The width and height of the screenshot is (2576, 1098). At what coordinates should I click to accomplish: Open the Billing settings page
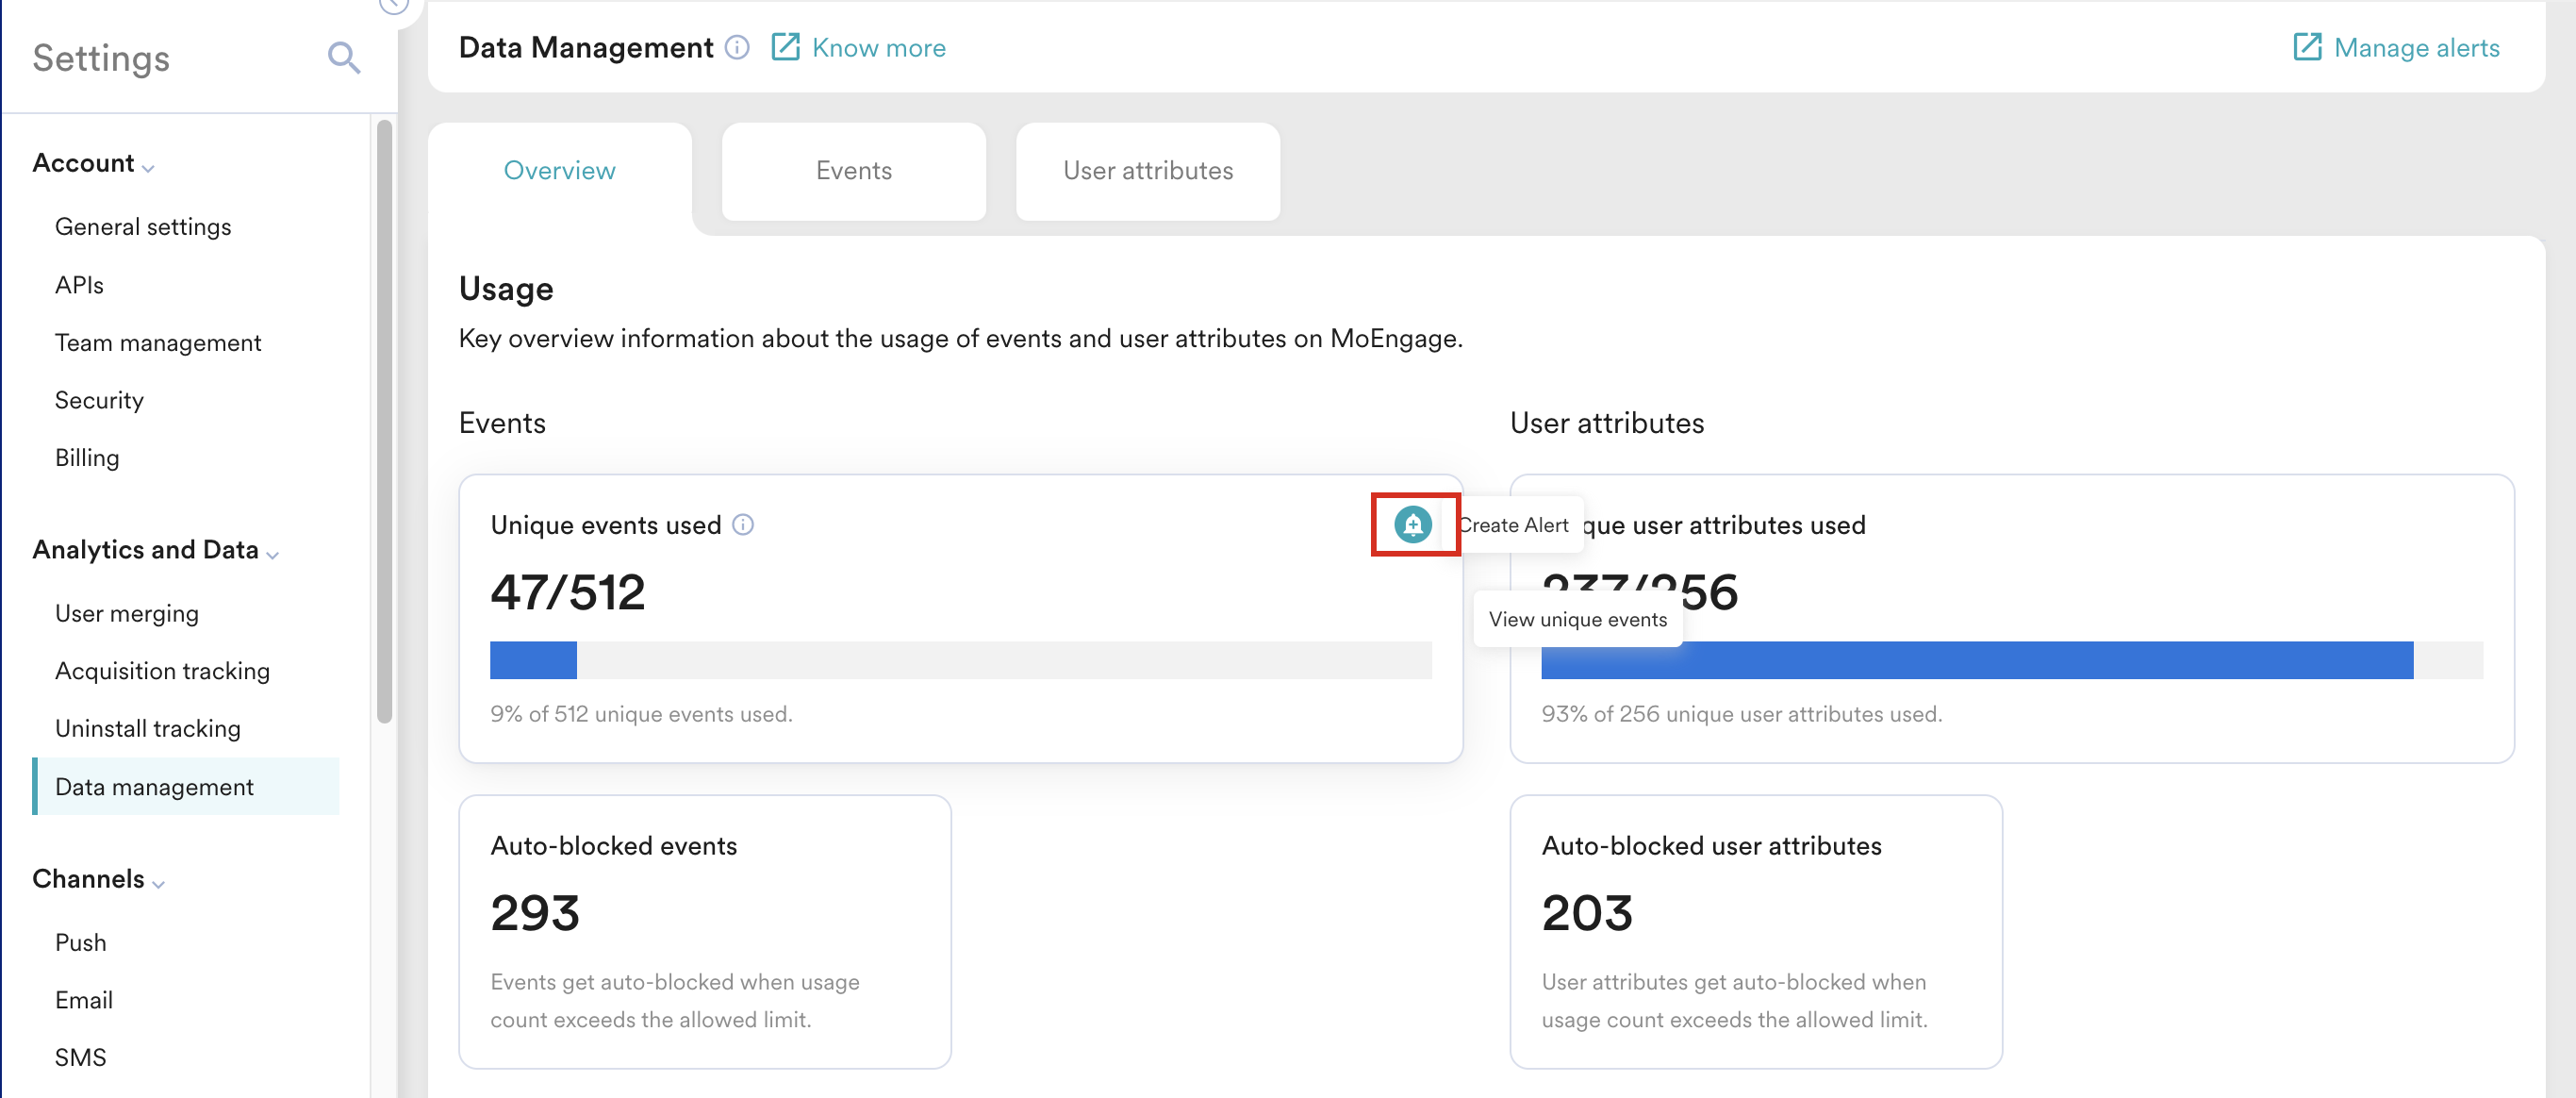pyautogui.click(x=87, y=458)
